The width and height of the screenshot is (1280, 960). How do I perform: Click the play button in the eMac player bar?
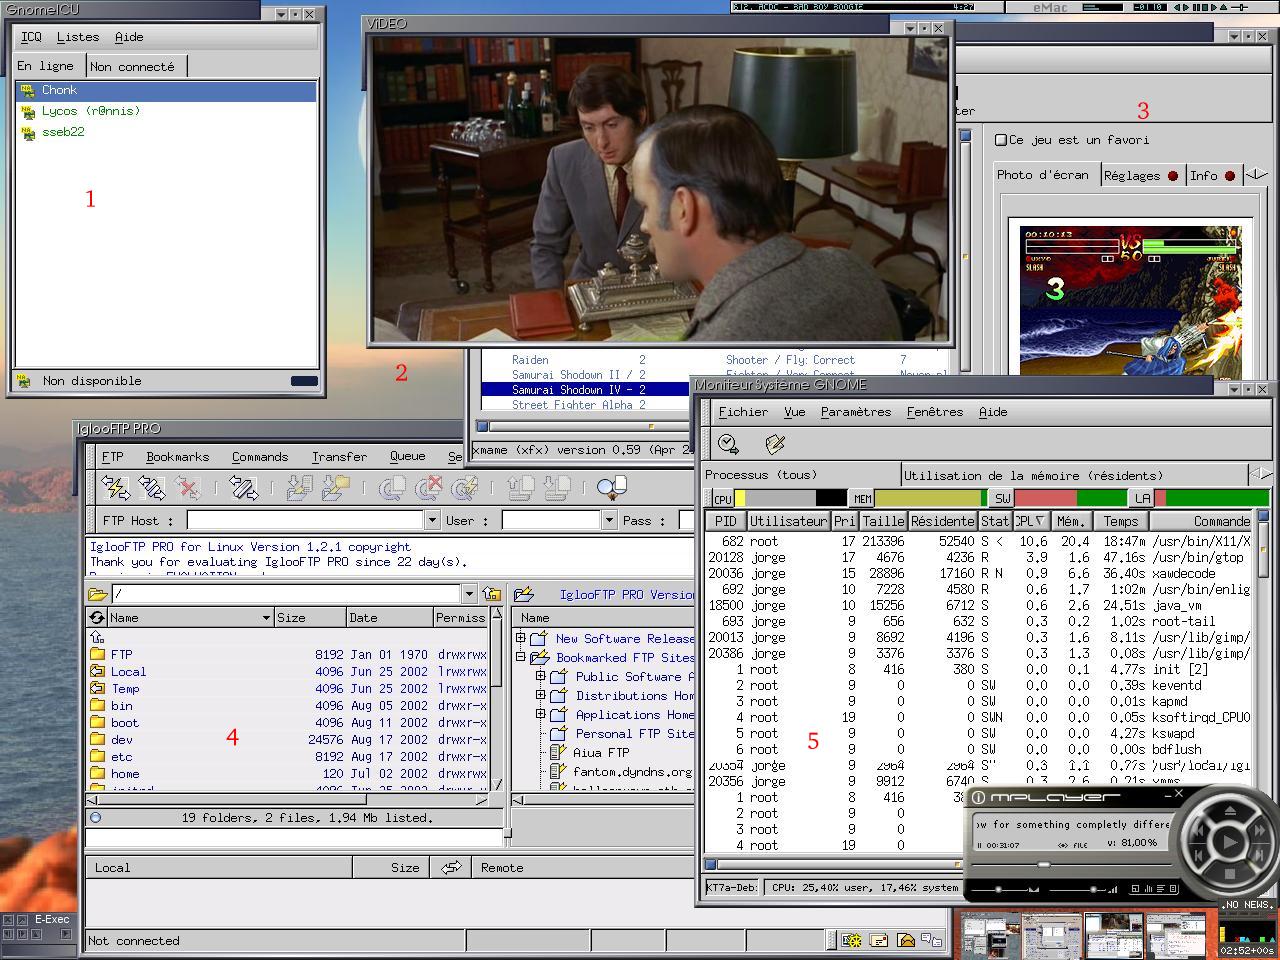click(x=1187, y=7)
